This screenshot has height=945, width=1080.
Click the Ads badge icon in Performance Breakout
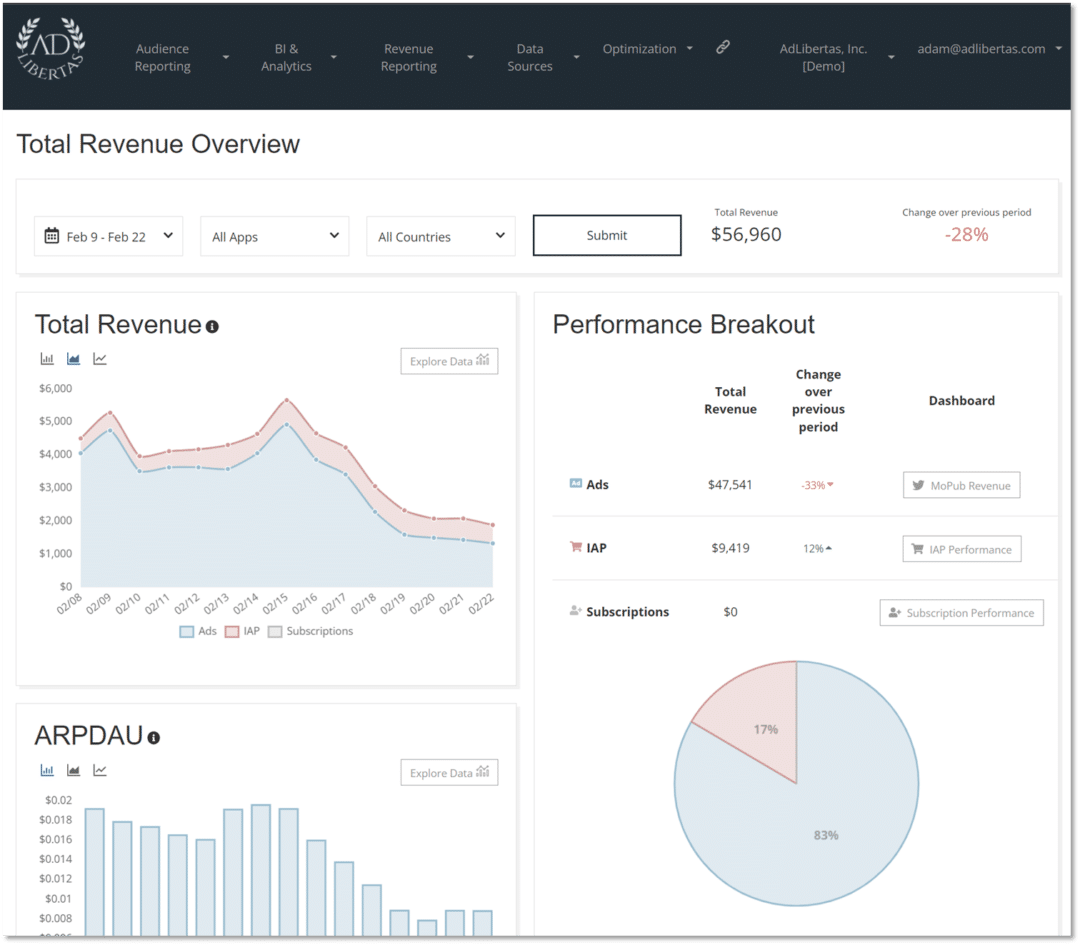click(576, 484)
